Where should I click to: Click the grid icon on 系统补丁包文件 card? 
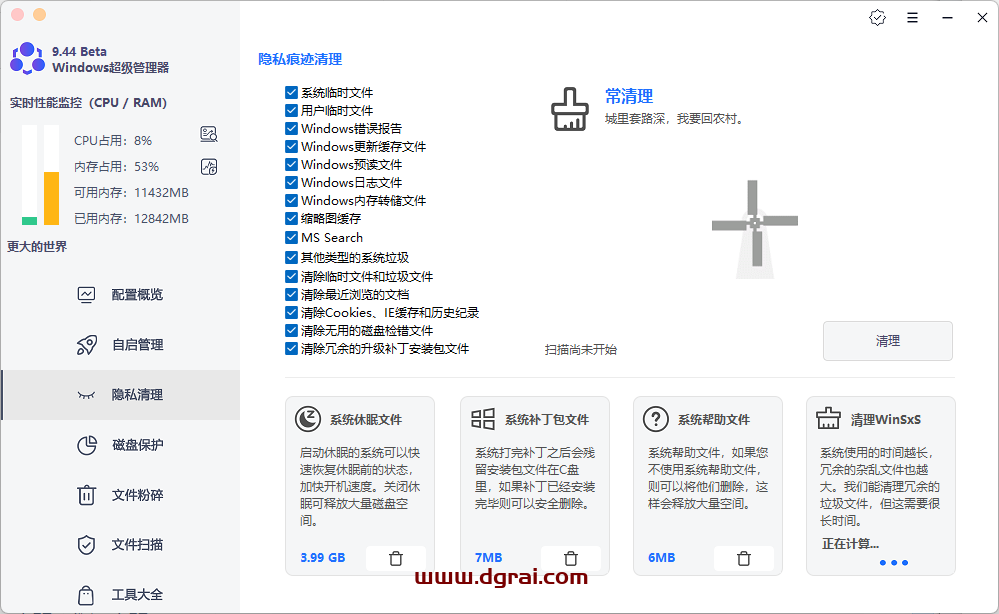tap(483, 419)
